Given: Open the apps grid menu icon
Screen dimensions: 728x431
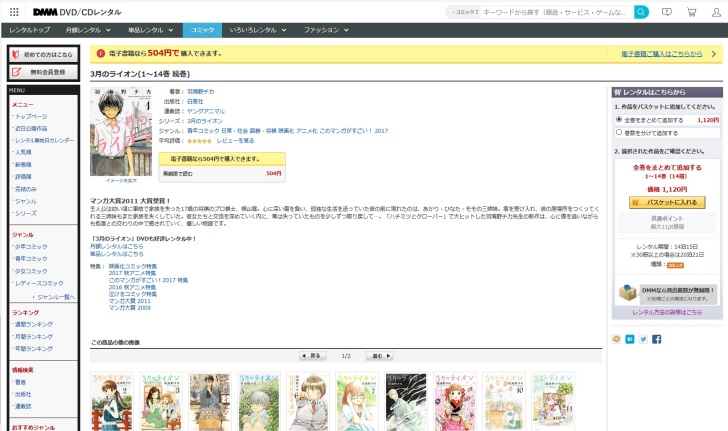Looking at the screenshot, I should click(14, 12).
